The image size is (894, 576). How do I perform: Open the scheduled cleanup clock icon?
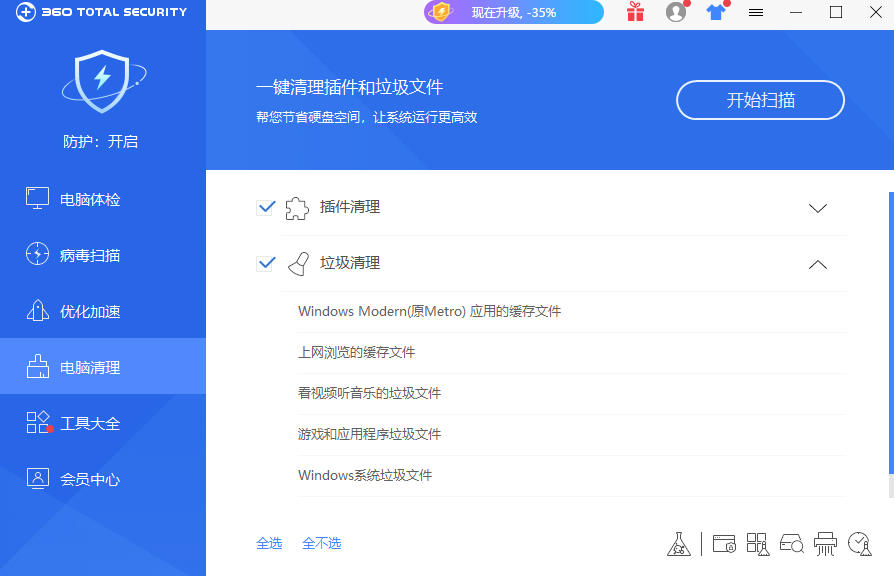click(859, 543)
